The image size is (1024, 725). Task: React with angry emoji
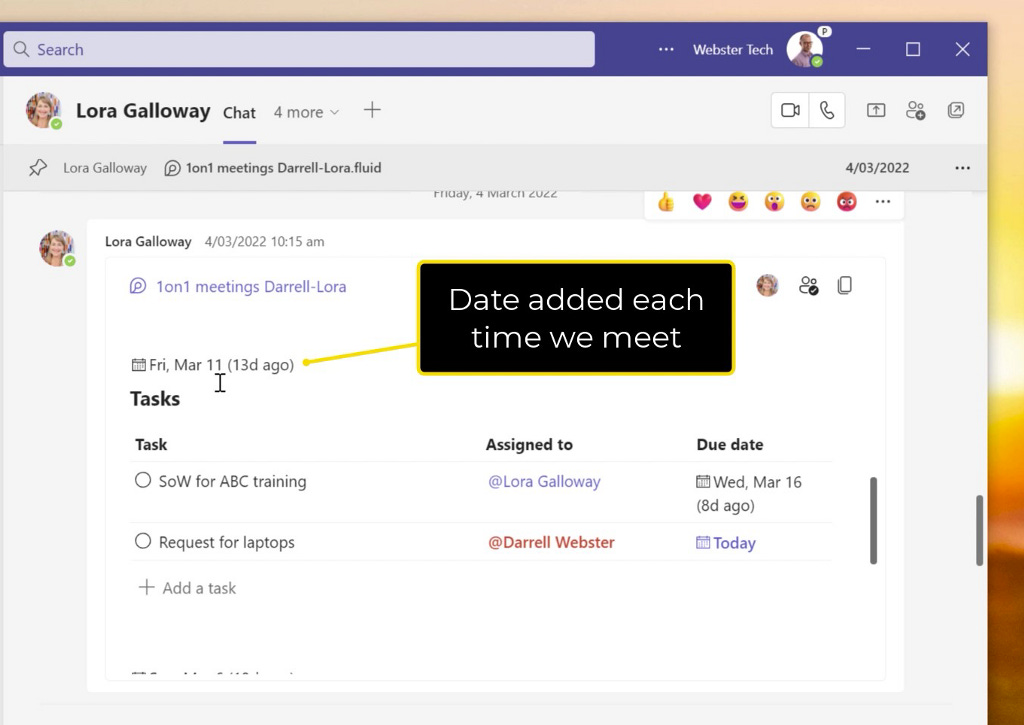click(x=846, y=202)
